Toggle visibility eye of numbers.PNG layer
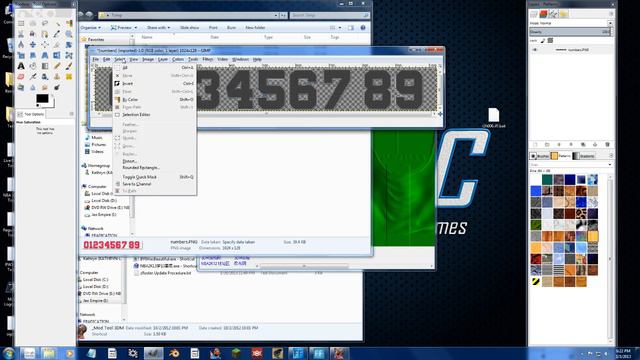The width and height of the screenshot is (640, 360). [535, 50]
